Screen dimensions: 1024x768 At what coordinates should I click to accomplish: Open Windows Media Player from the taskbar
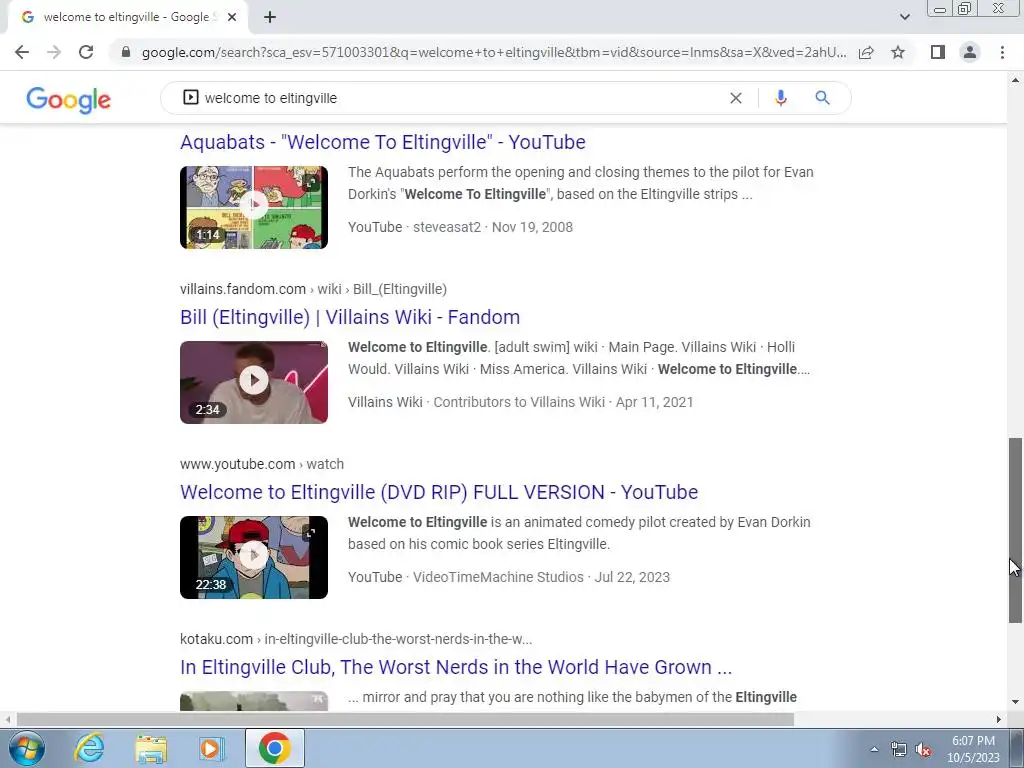coord(212,748)
